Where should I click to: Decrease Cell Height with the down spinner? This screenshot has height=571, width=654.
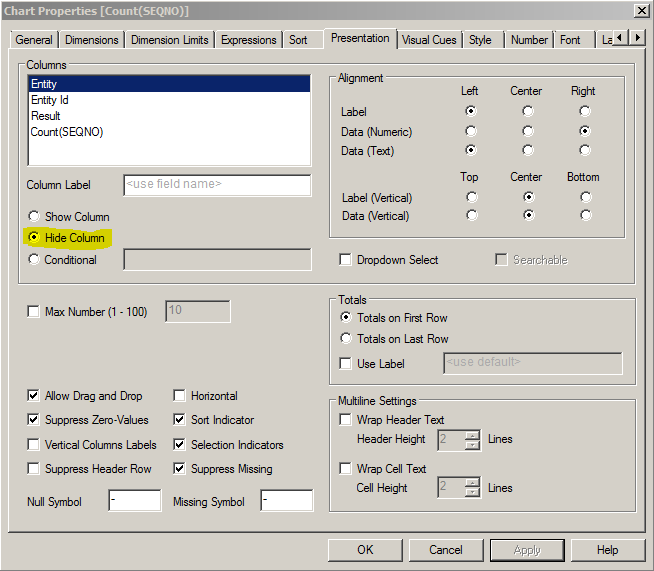[472, 492]
